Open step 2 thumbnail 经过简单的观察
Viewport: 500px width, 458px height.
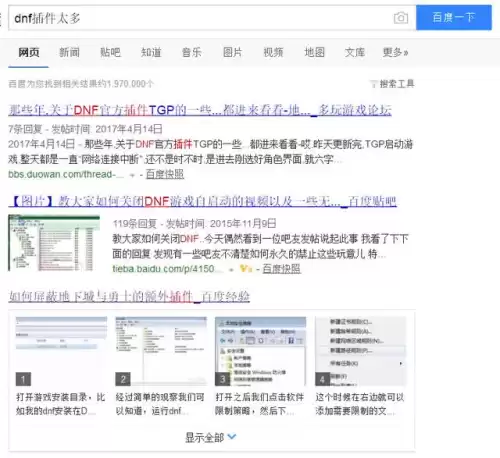[x=161, y=351]
